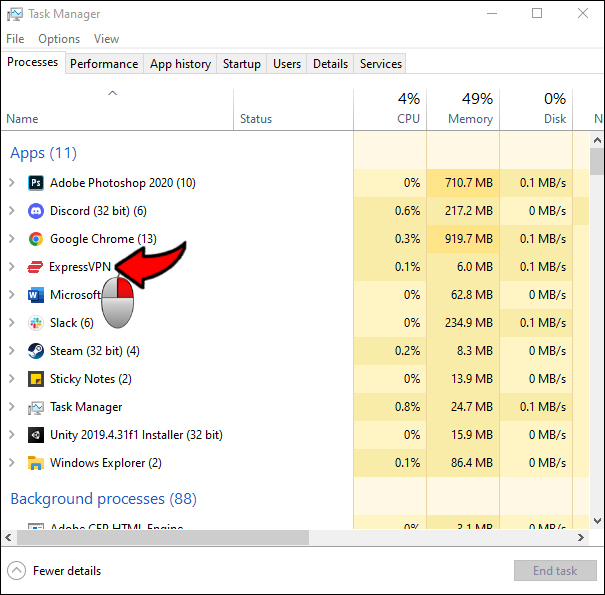Click the Task Manager row icon
Viewport: 605px width, 595px height.
point(36,407)
